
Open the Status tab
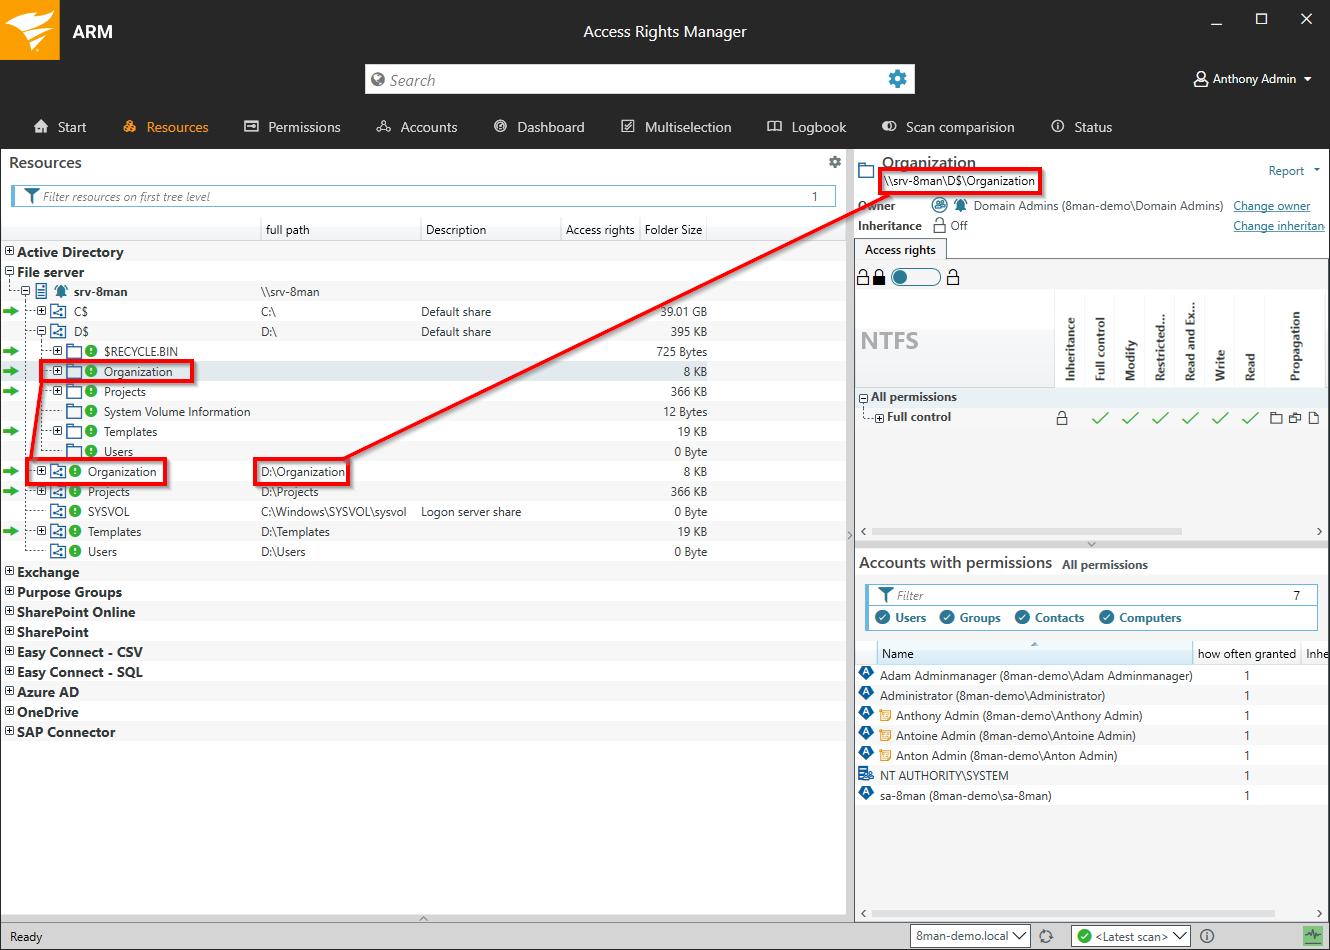pos(1081,127)
